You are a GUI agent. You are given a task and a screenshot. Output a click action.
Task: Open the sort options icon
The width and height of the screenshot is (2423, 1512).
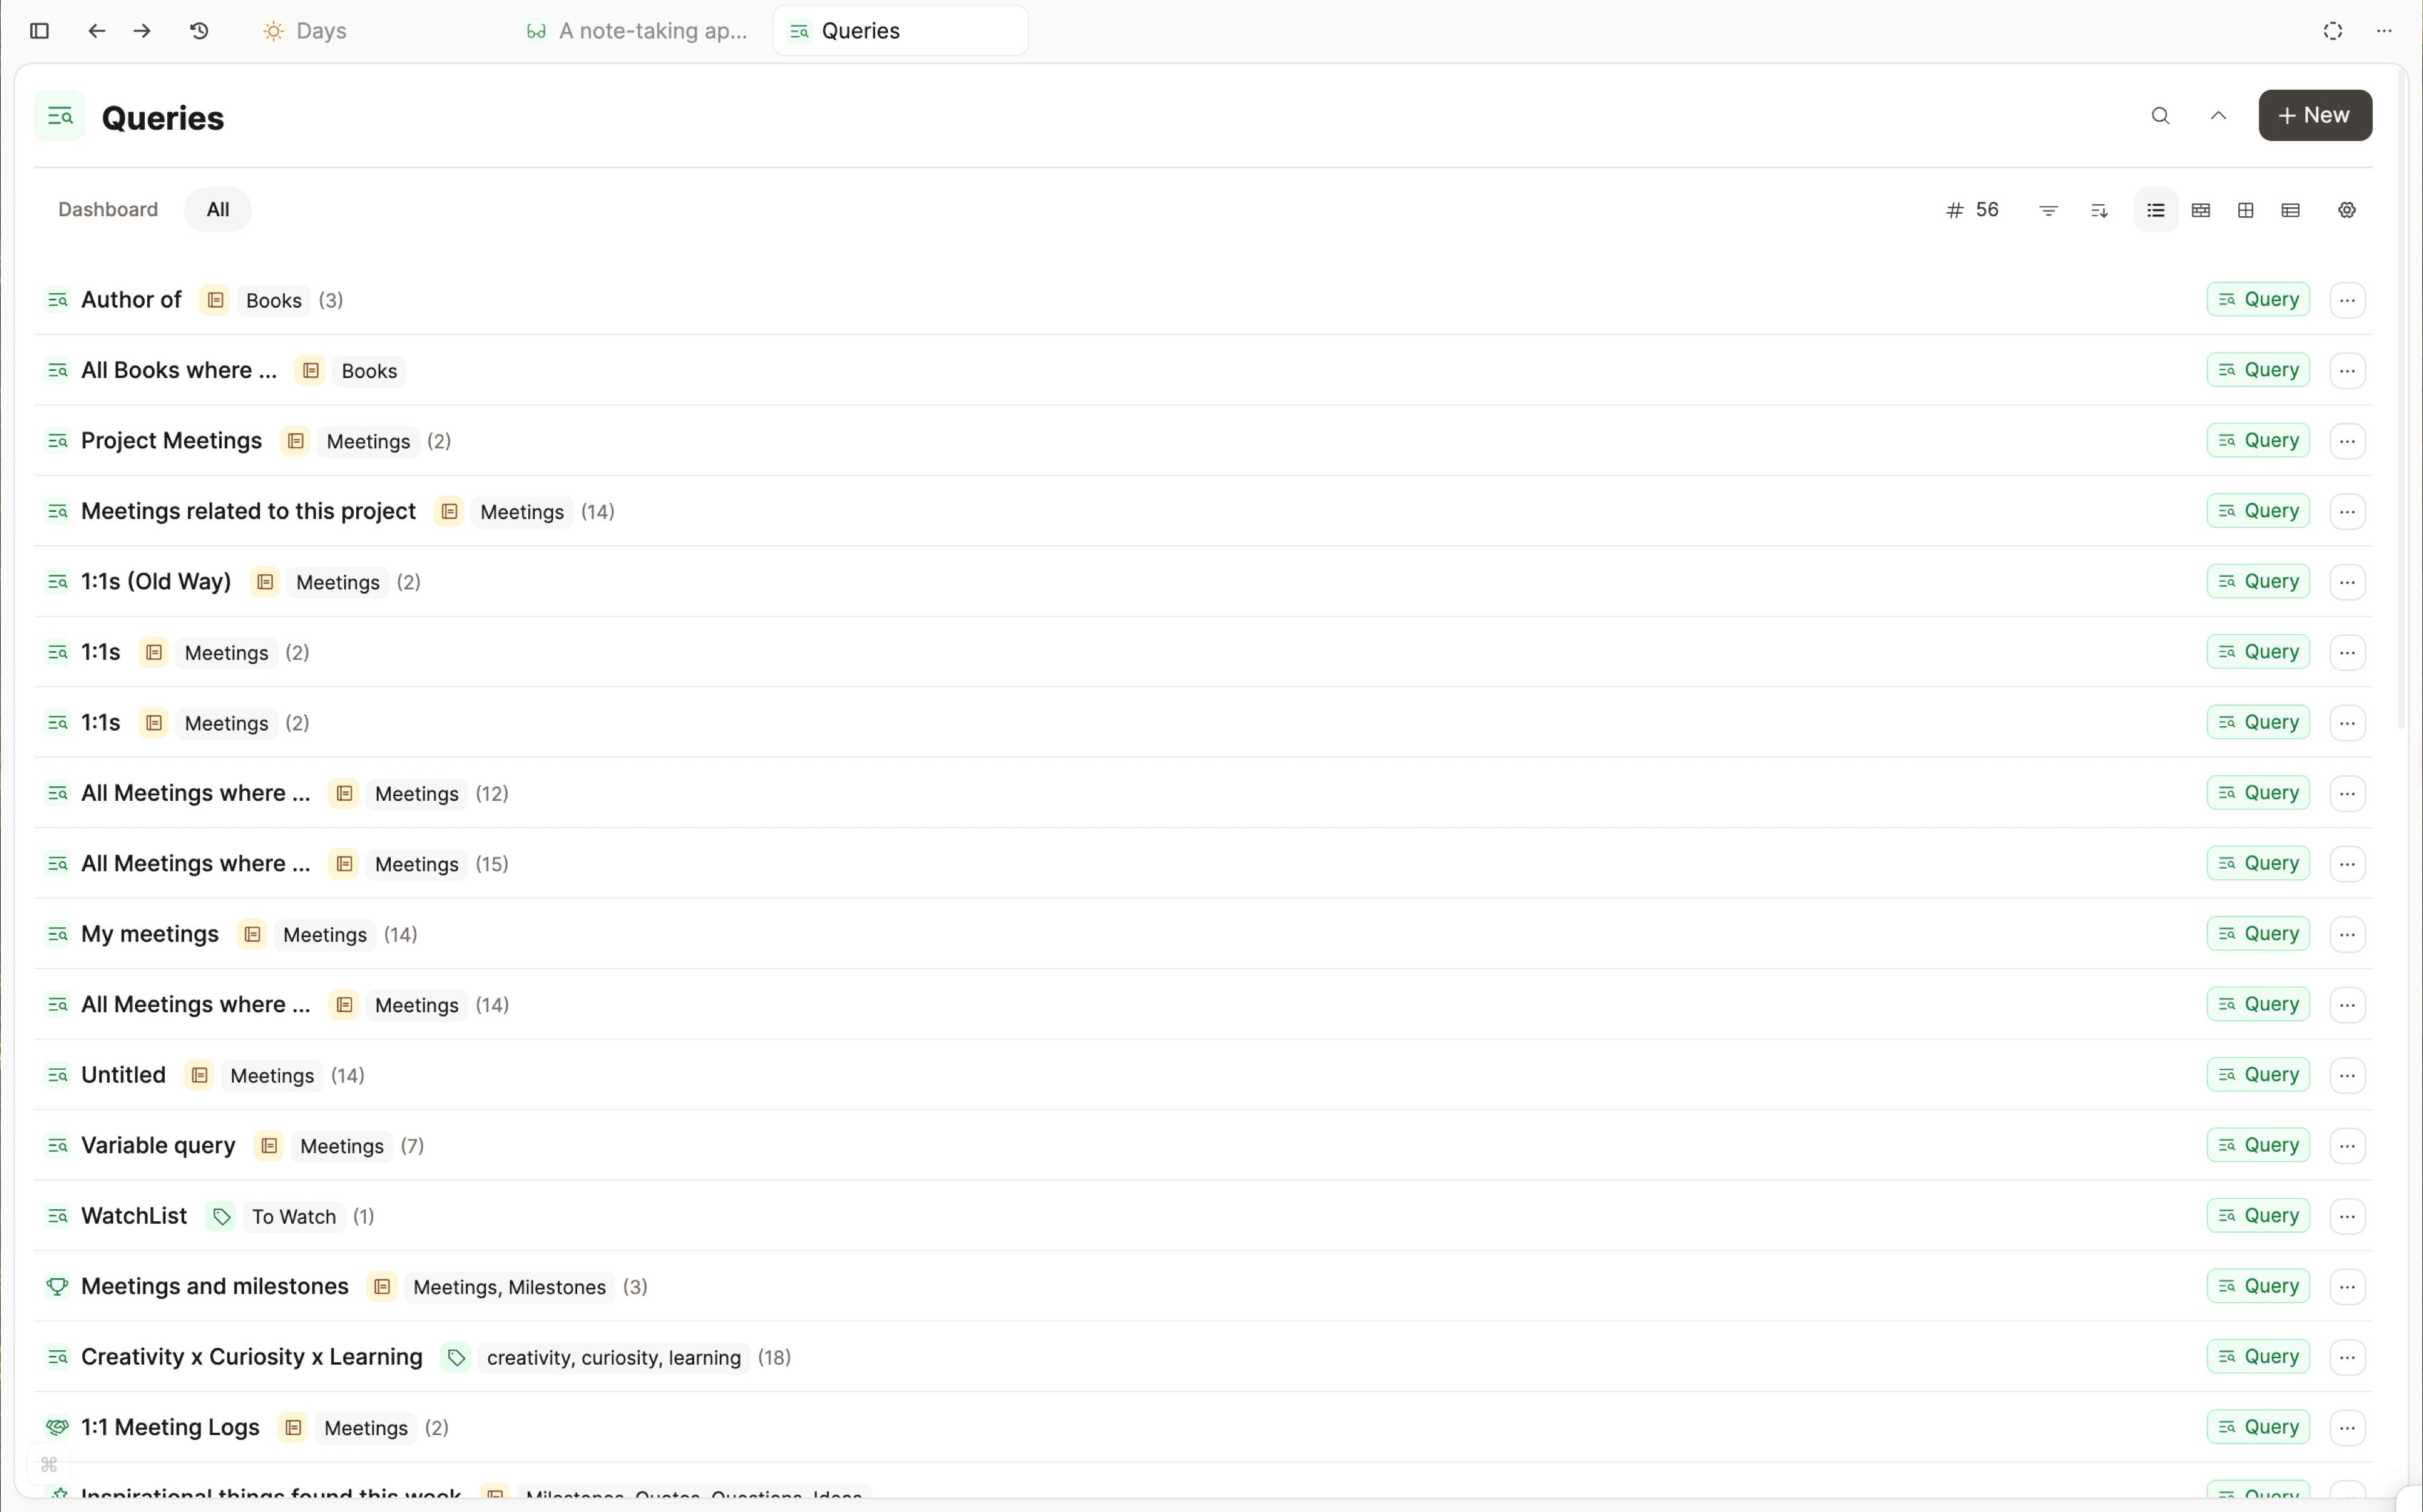pos(2099,210)
